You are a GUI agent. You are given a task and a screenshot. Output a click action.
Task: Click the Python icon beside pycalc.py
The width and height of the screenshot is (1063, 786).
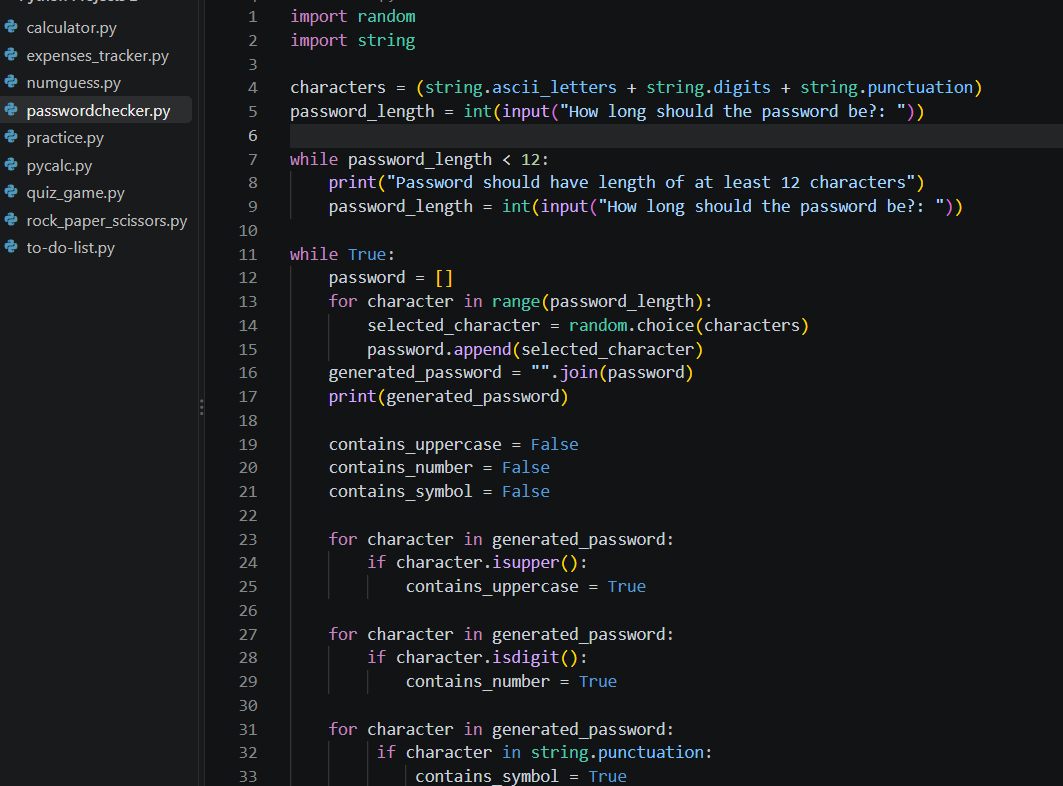[x=11, y=164]
